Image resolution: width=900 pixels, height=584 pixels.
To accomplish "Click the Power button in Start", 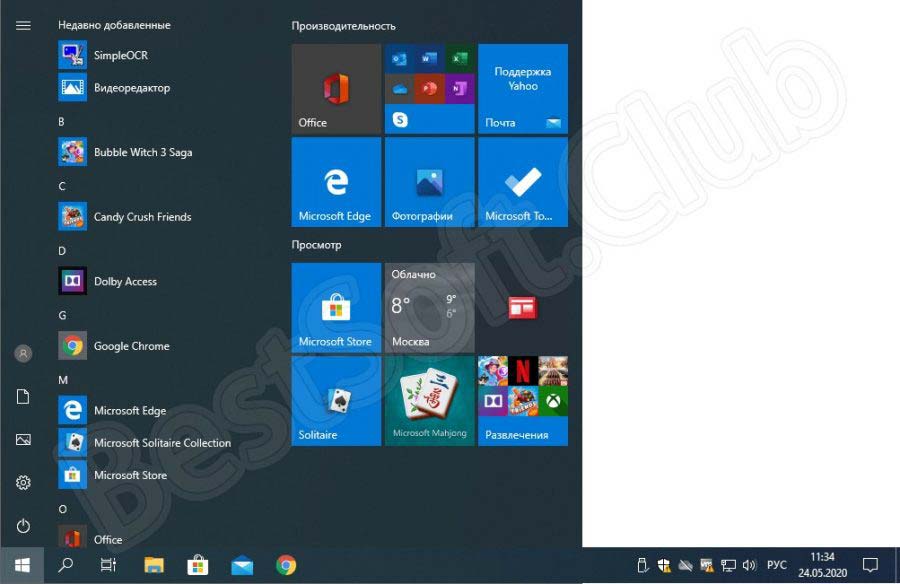I will (x=23, y=525).
